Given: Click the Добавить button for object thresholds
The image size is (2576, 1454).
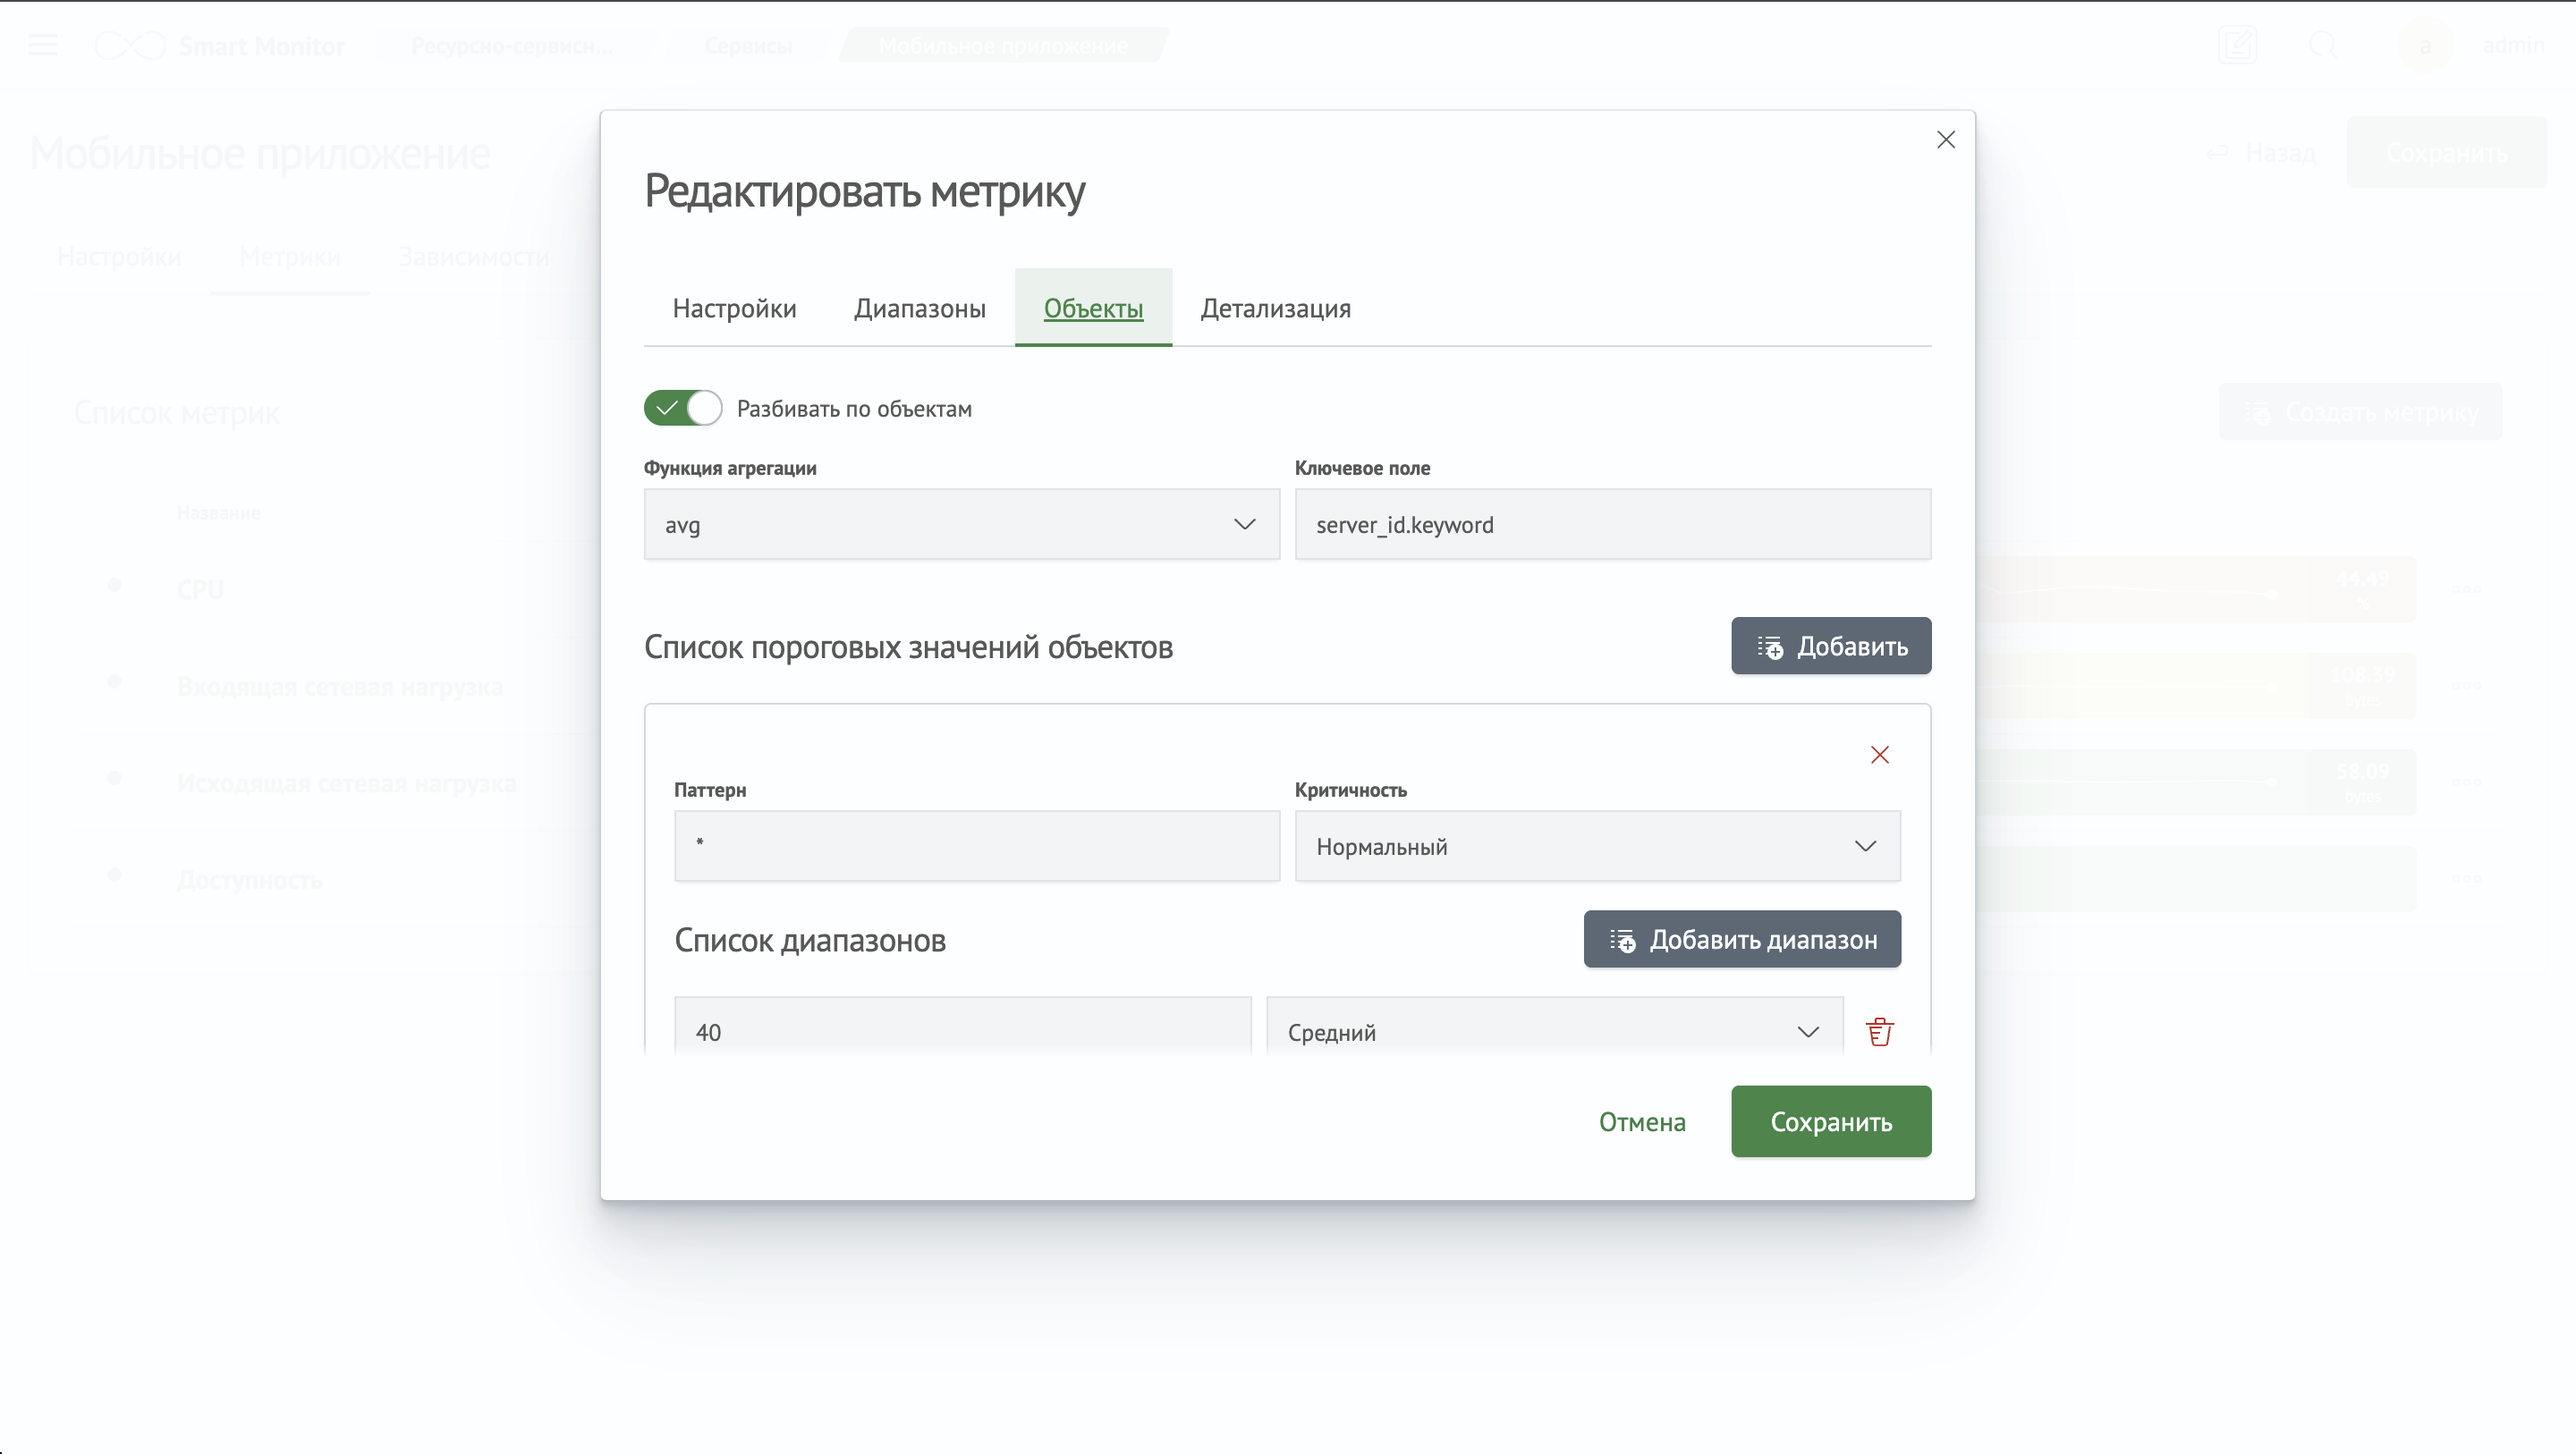Looking at the screenshot, I should point(1831,646).
